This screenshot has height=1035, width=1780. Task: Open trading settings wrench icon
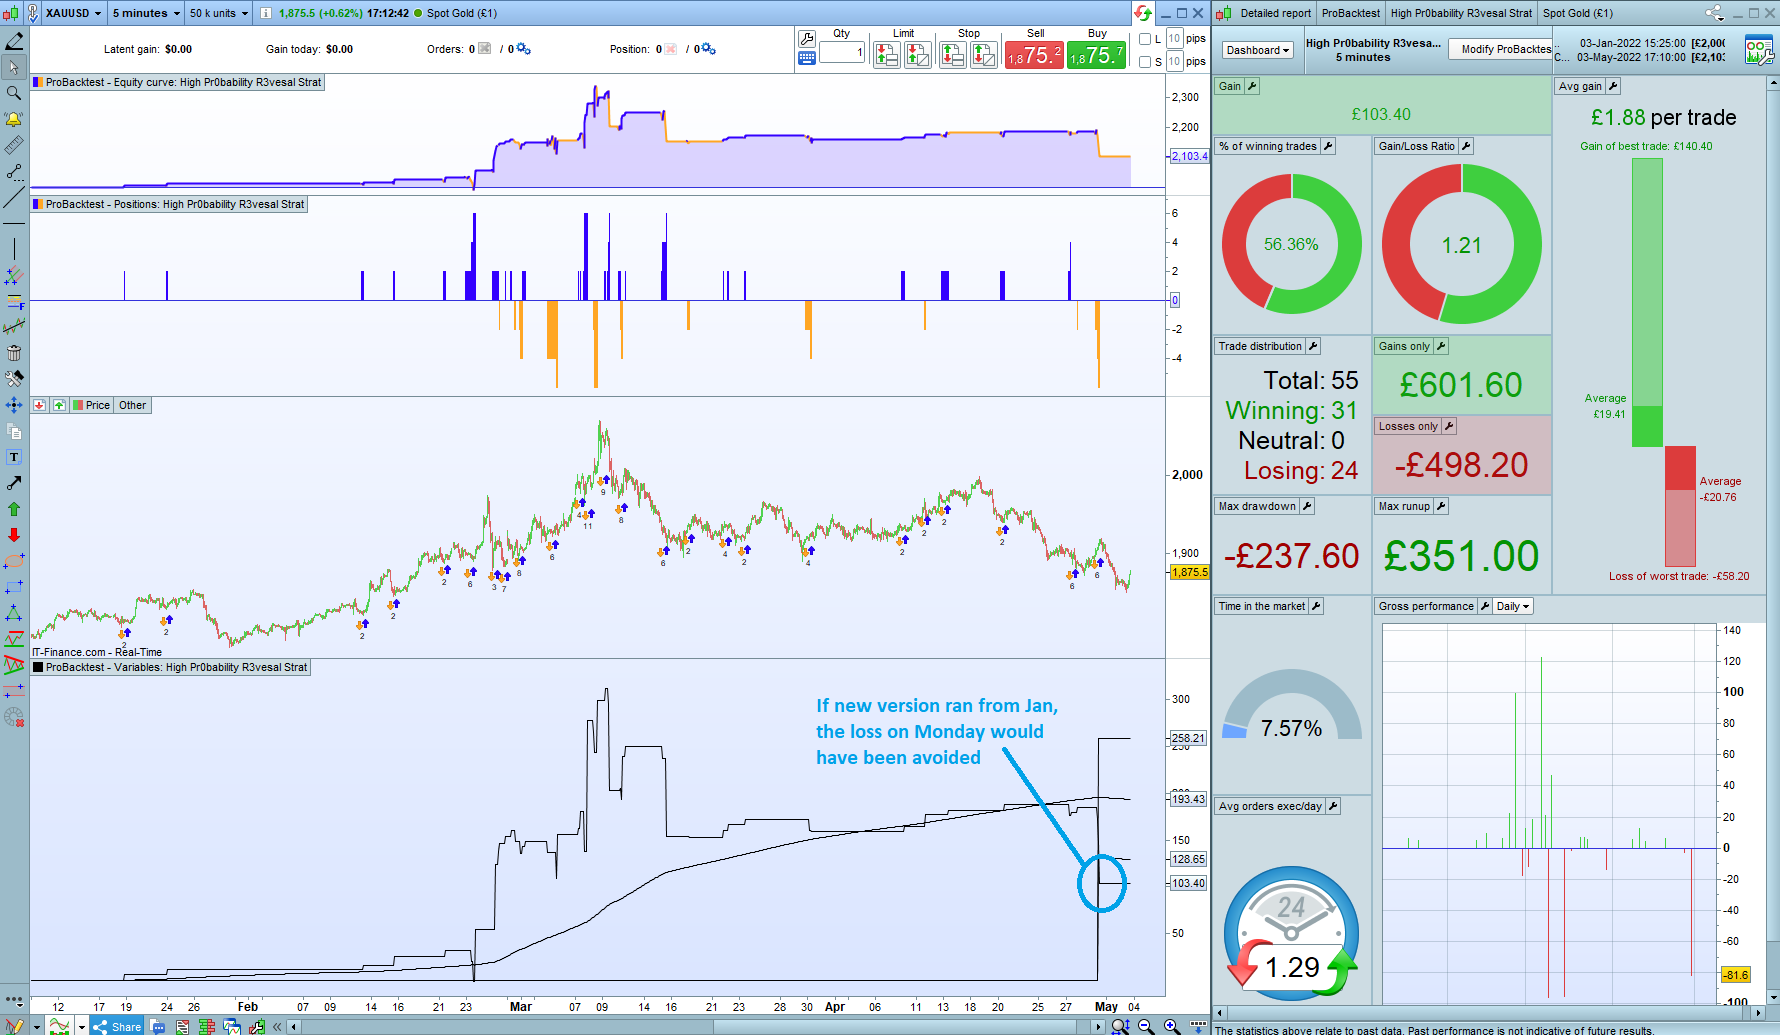tap(807, 39)
